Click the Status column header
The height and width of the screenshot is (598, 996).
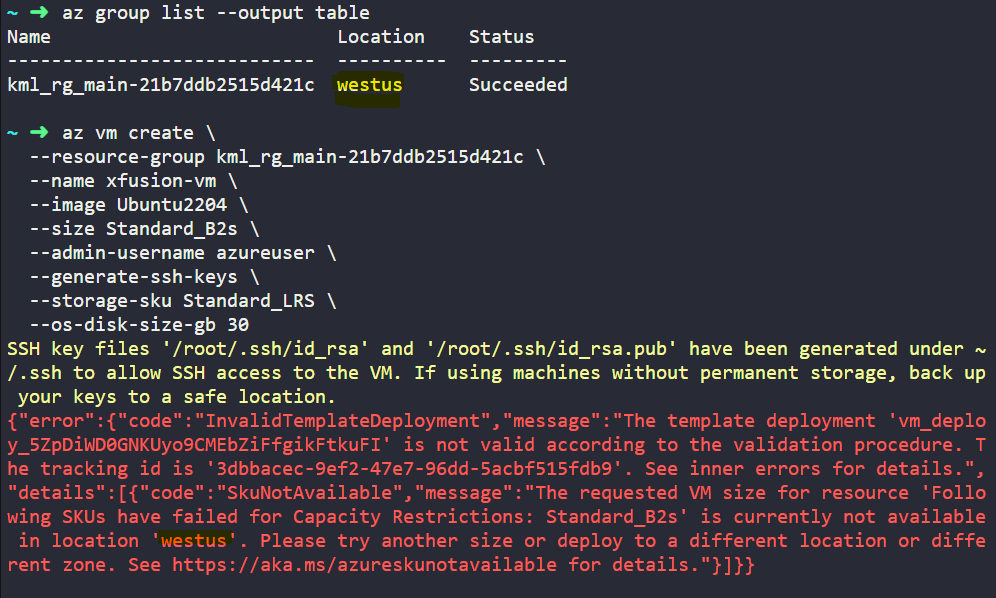pyautogui.click(x=501, y=37)
